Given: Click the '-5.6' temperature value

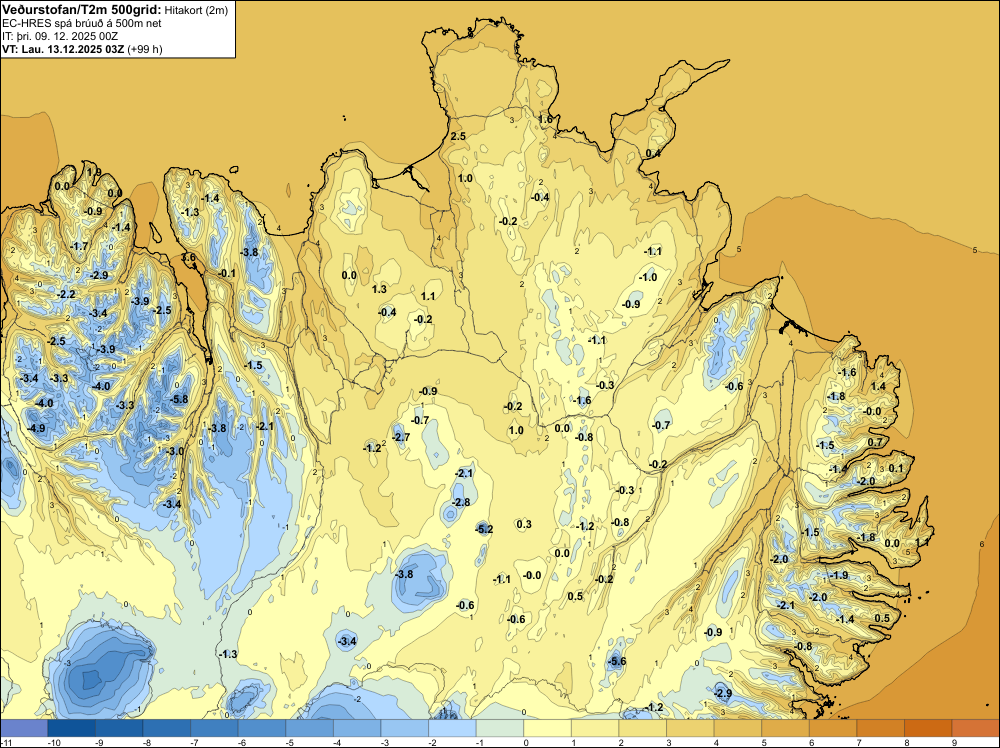Looking at the screenshot, I should pyautogui.click(x=617, y=661).
